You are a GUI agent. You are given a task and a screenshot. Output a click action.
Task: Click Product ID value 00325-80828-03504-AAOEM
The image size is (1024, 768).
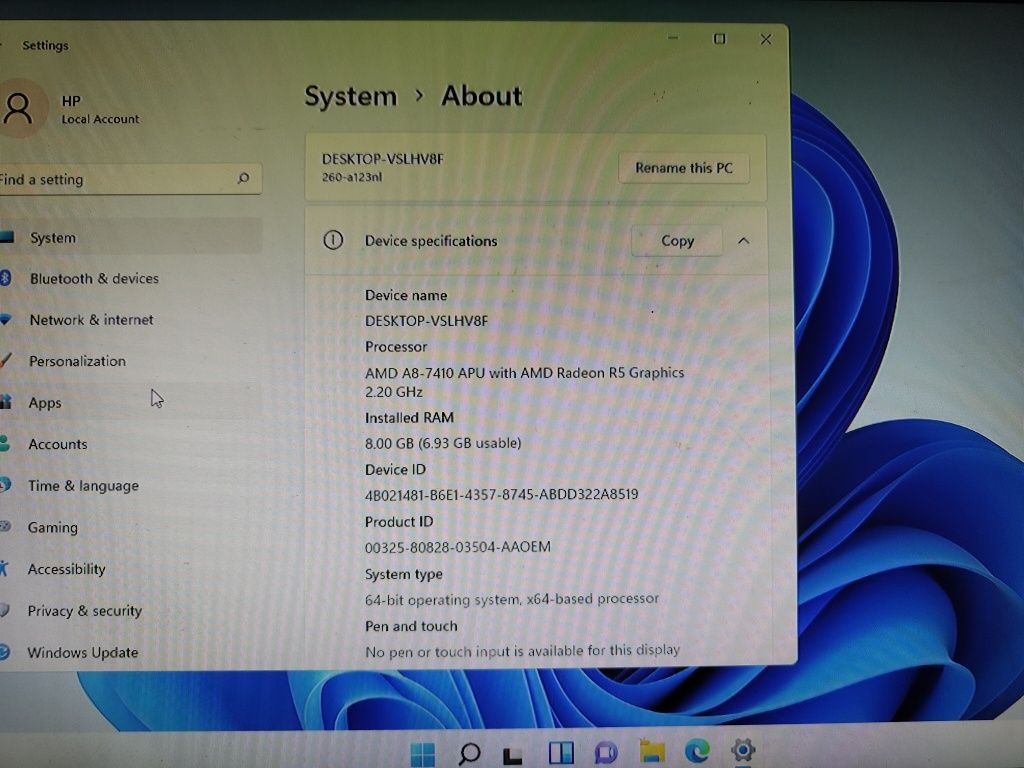(x=458, y=547)
